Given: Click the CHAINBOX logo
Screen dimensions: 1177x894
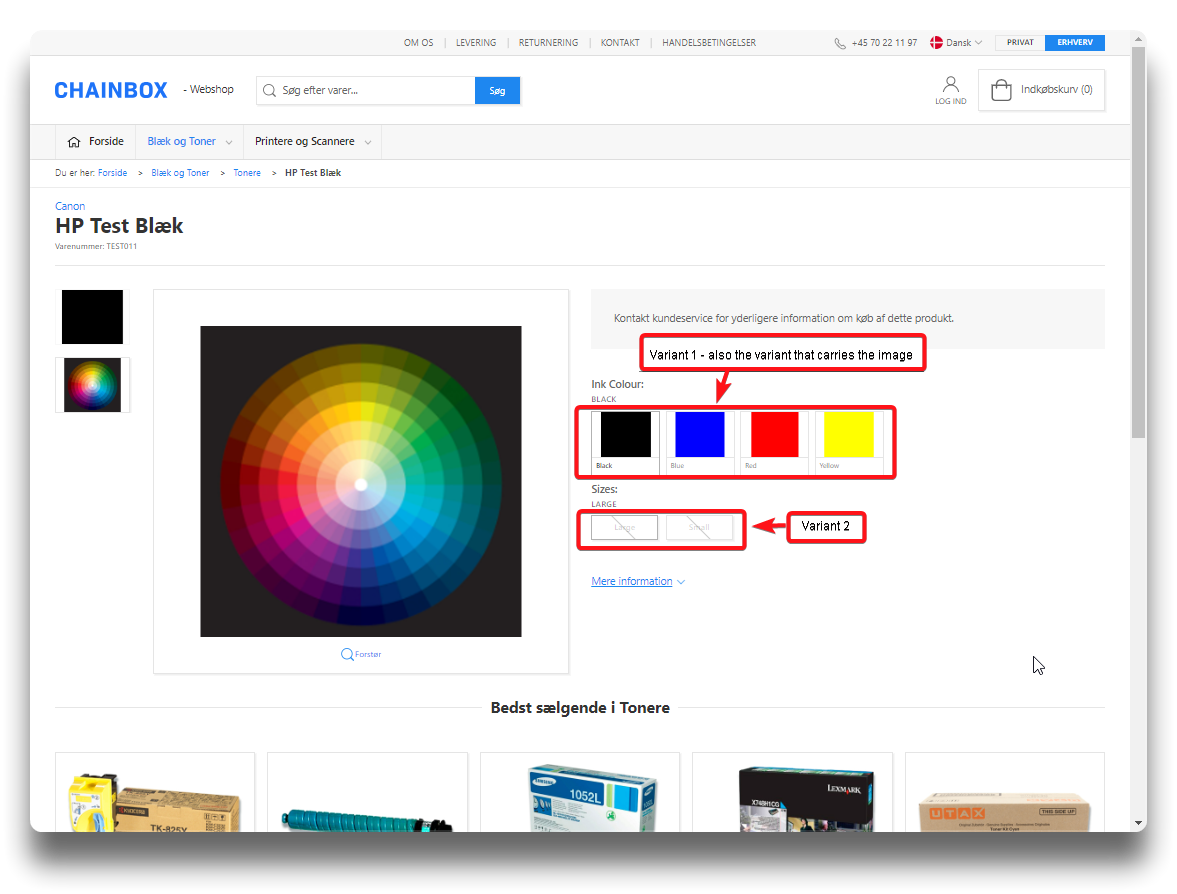Looking at the screenshot, I should (111, 90).
